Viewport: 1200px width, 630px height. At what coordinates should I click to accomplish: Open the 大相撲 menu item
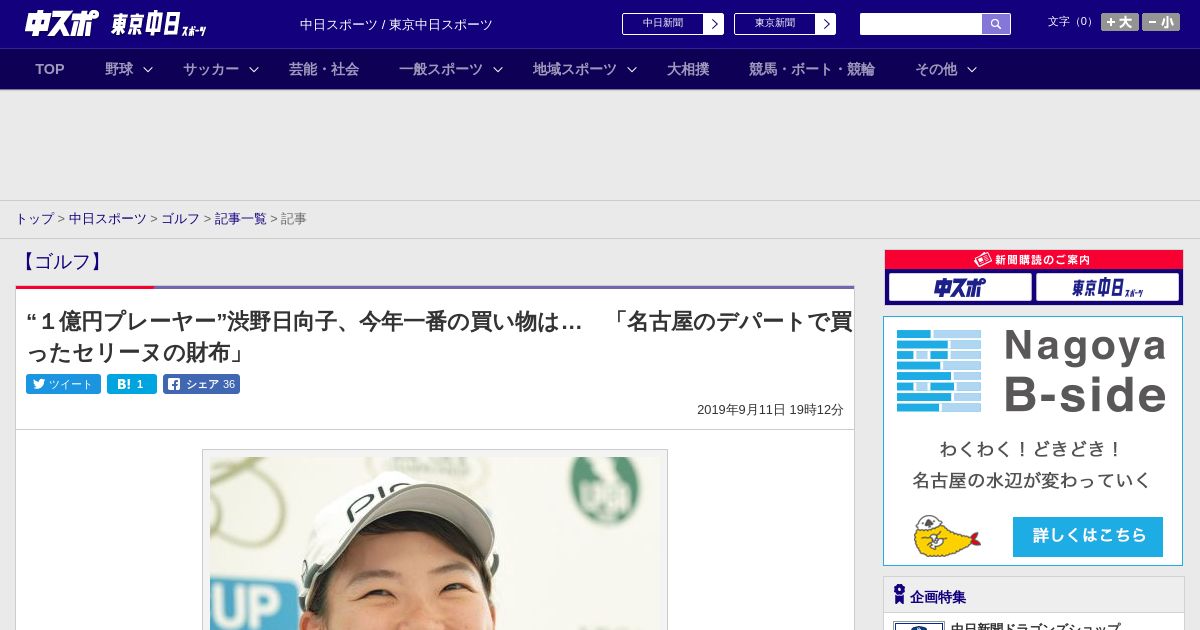coord(688,69)
